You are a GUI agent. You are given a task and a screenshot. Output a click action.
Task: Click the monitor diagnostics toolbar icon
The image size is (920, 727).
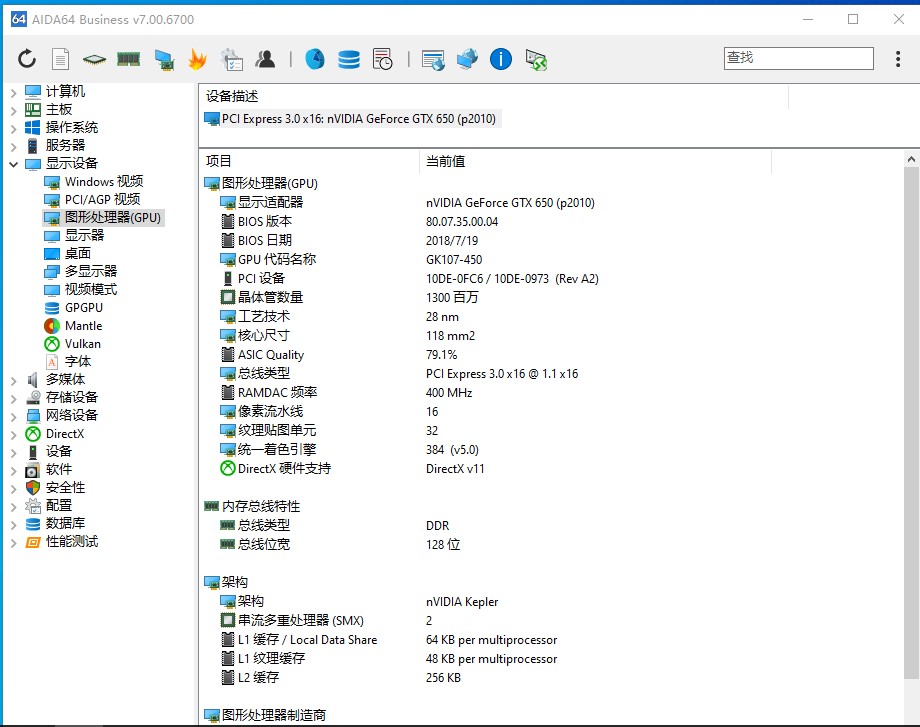(164, 59)
